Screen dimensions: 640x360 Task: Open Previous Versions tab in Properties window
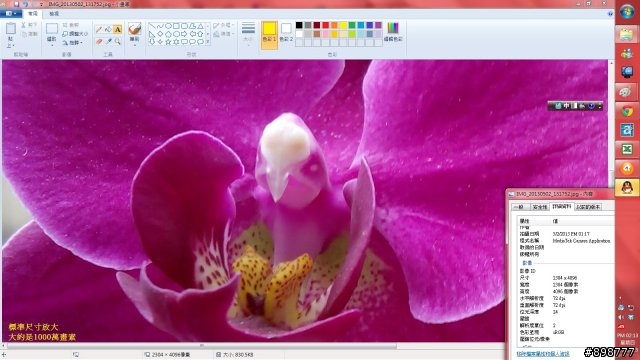pos(588,207)
